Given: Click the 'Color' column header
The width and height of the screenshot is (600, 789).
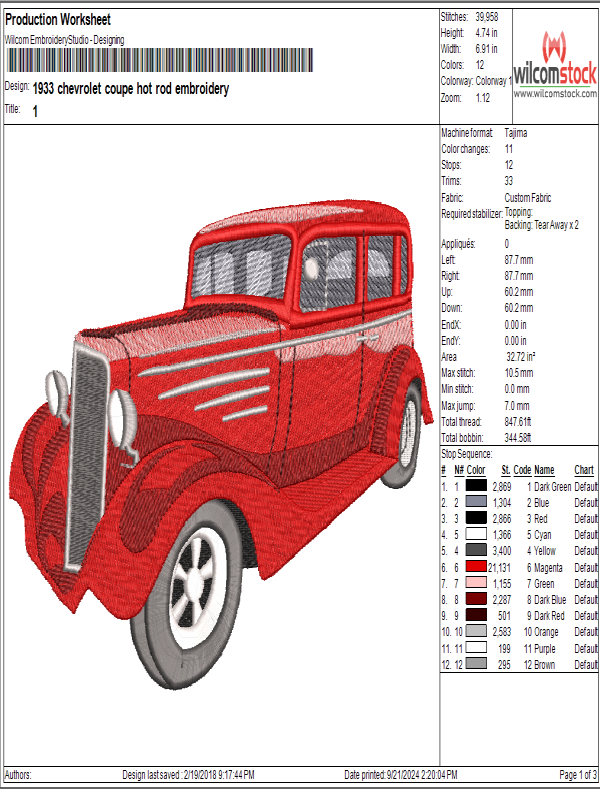Looking at the screenshot, I should pos(476,470).
